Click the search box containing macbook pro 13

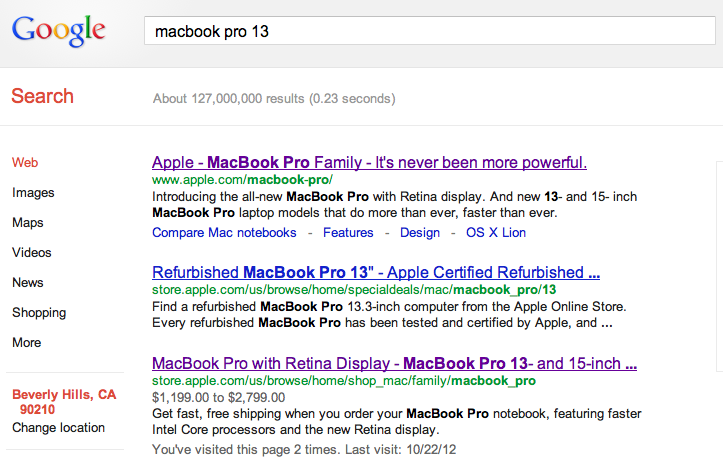pyautogui.click(x=430, y=32)
